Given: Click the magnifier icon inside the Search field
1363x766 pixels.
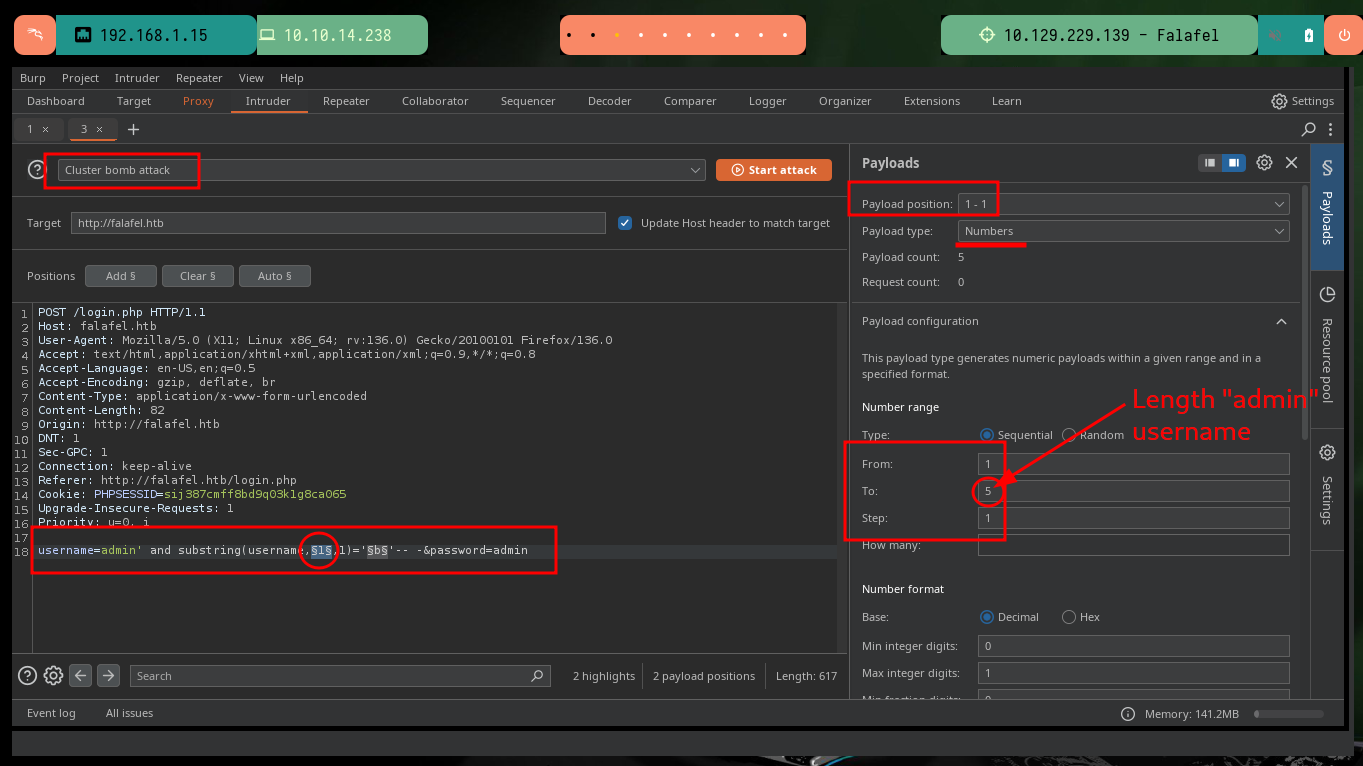Looking at the screenshot, I should pyautogui.click(x=538, y=675).
